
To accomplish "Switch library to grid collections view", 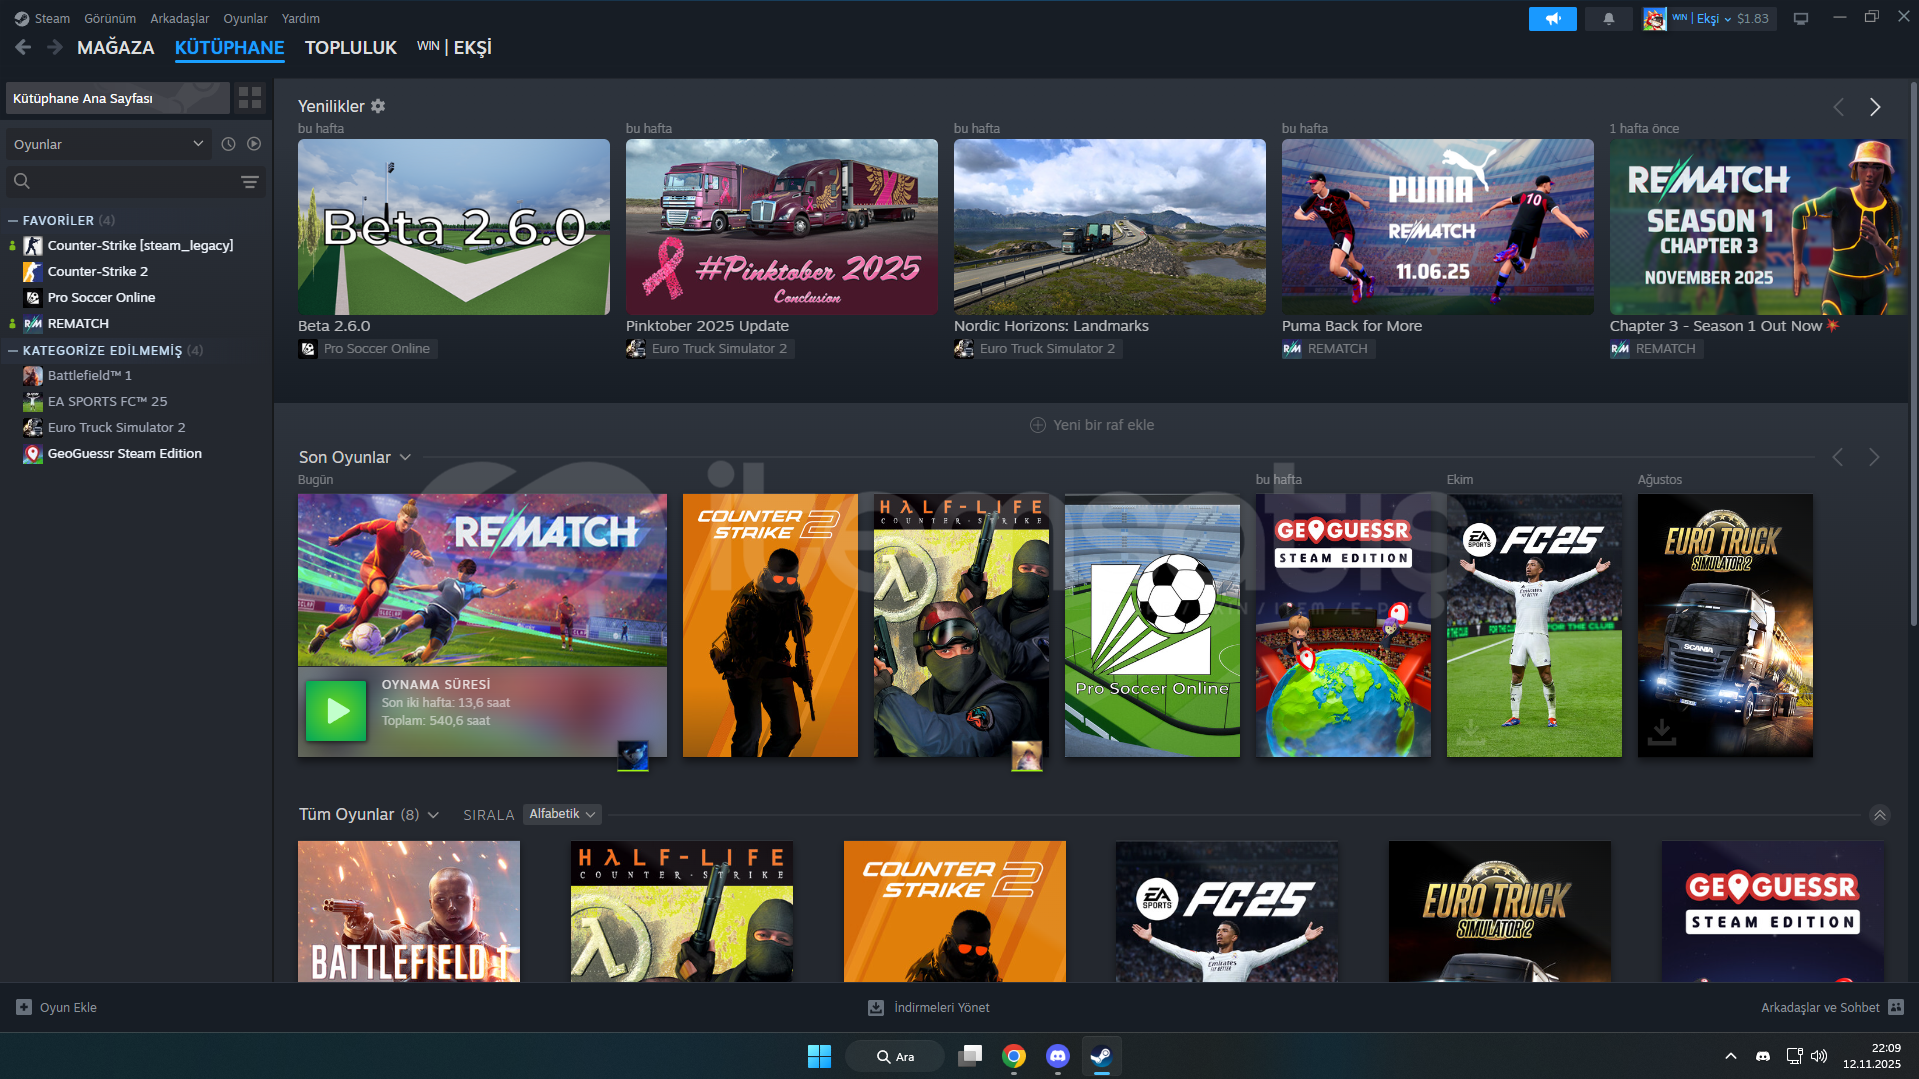I will pyautogui.click(x=250, y=98).
